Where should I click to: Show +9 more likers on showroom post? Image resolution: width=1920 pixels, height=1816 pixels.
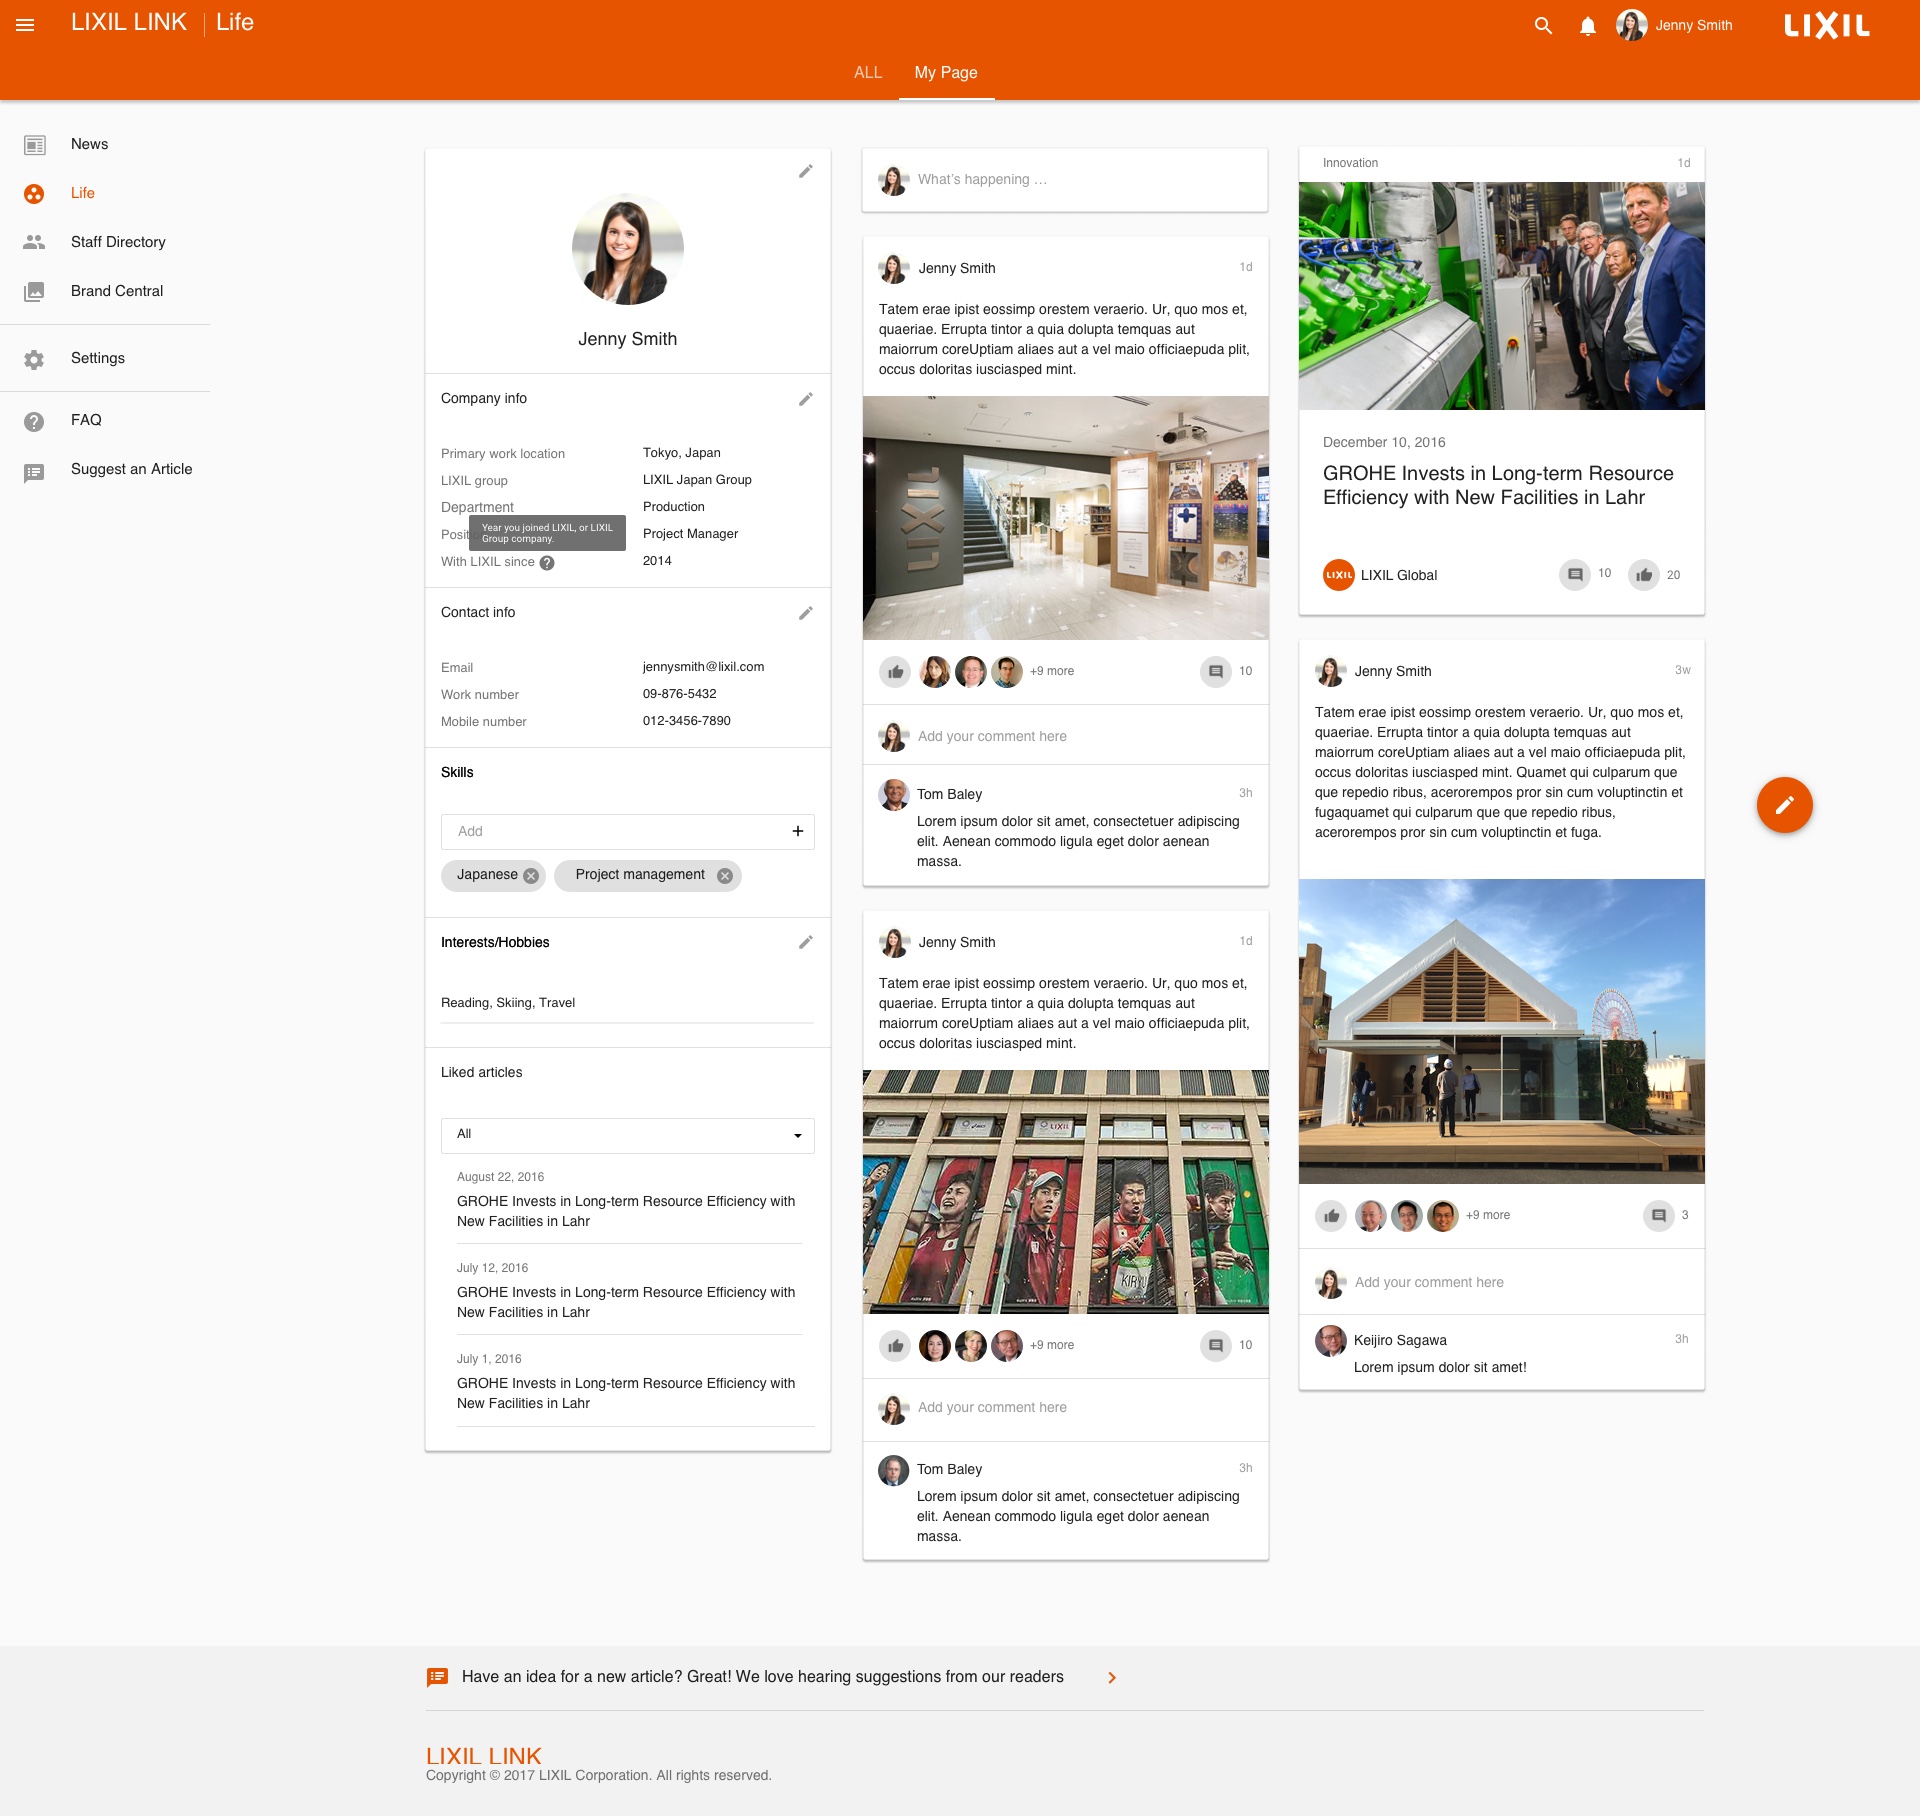(x=1052, y=671)
